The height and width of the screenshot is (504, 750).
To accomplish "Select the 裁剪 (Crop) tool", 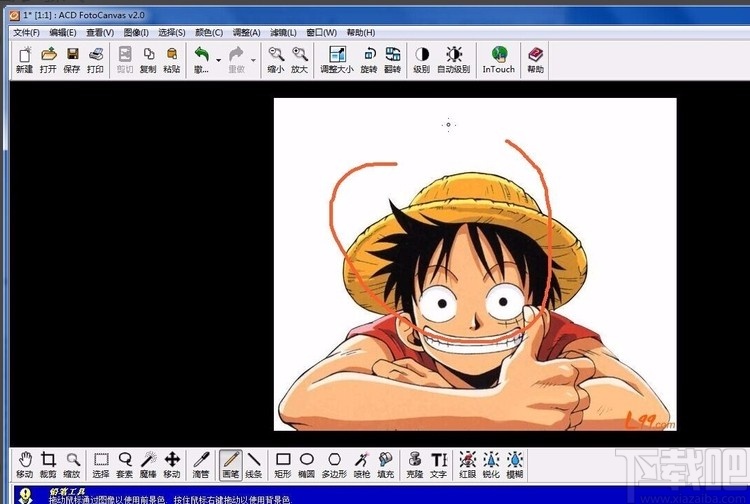I will pos(48,465).
